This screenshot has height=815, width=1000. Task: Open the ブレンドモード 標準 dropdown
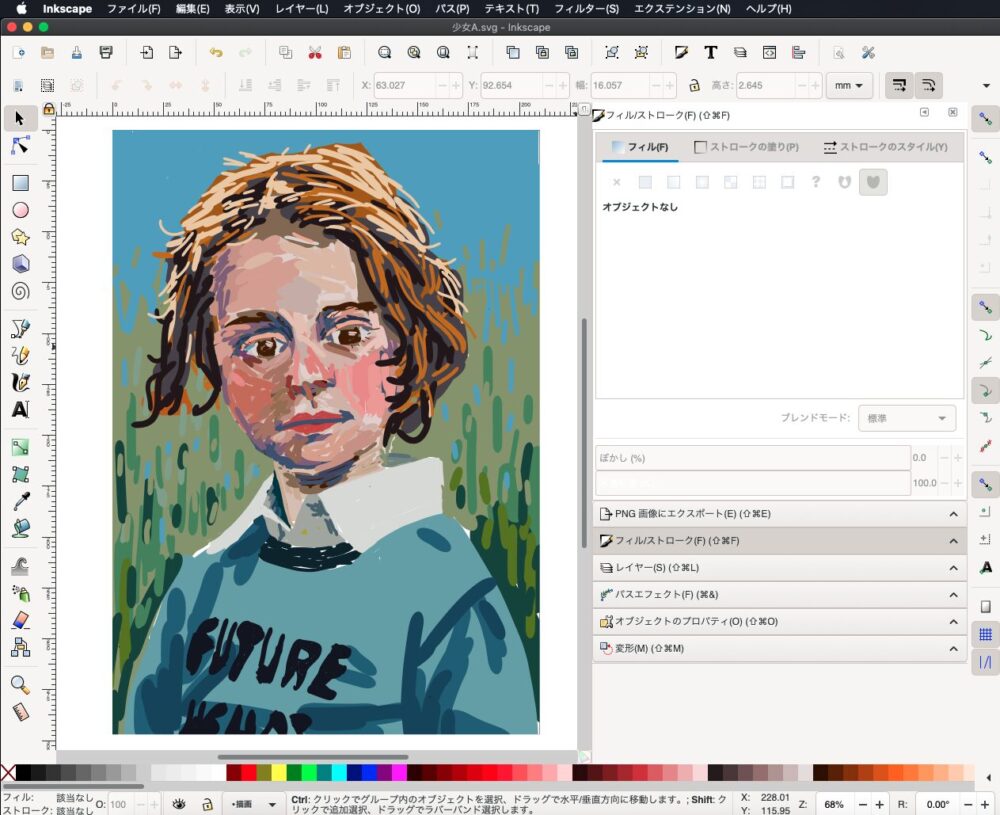[907, 418]
